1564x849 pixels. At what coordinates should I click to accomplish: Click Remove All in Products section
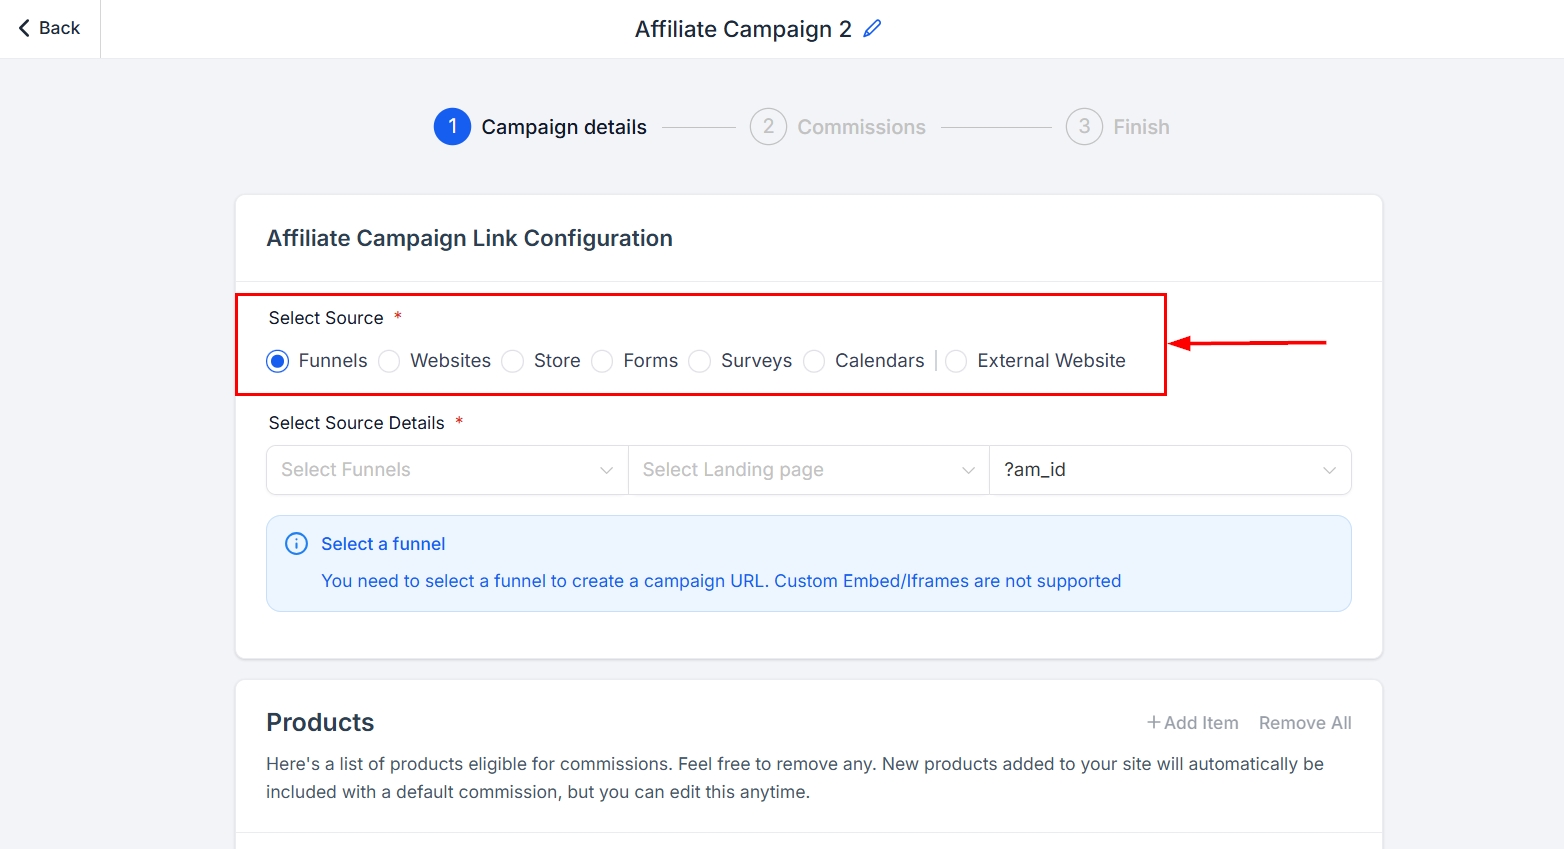coord(1304,723)
